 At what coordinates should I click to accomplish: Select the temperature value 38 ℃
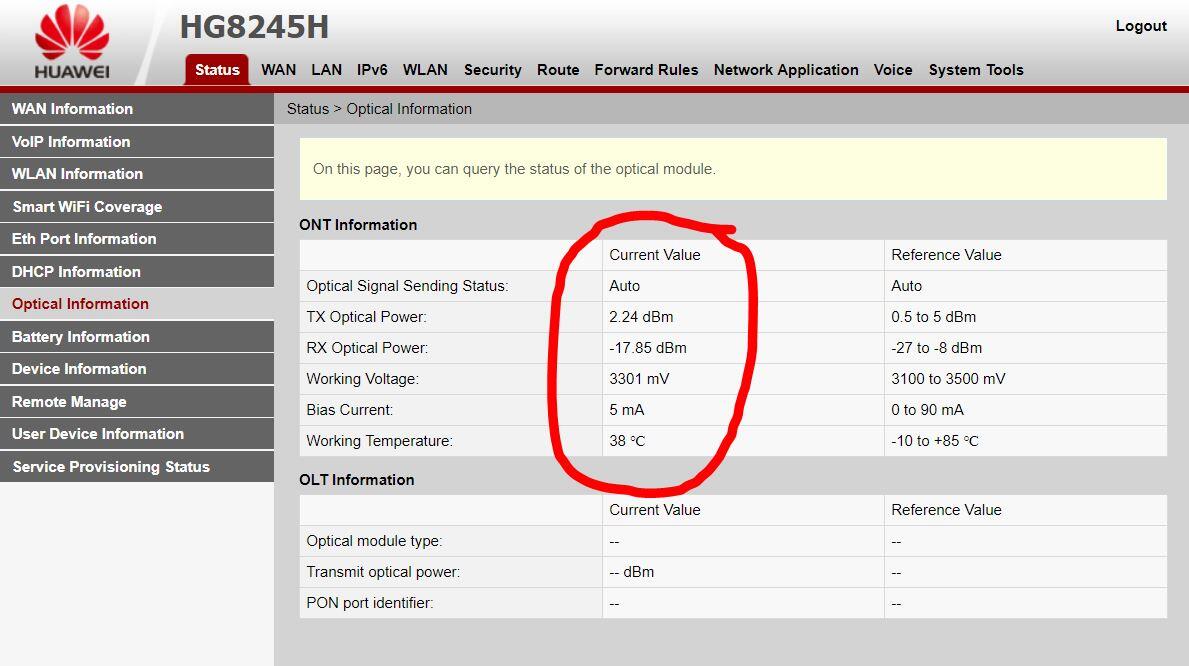[627, 441]
